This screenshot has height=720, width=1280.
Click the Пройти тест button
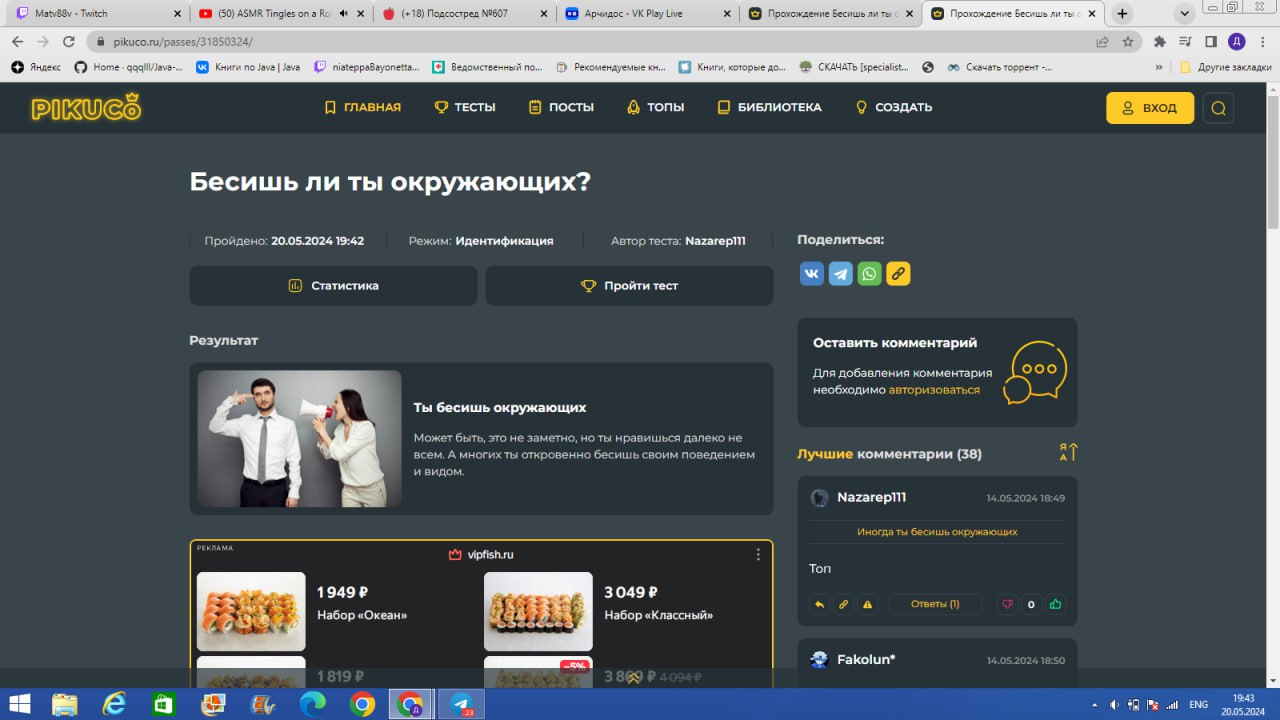pos(629,285)
